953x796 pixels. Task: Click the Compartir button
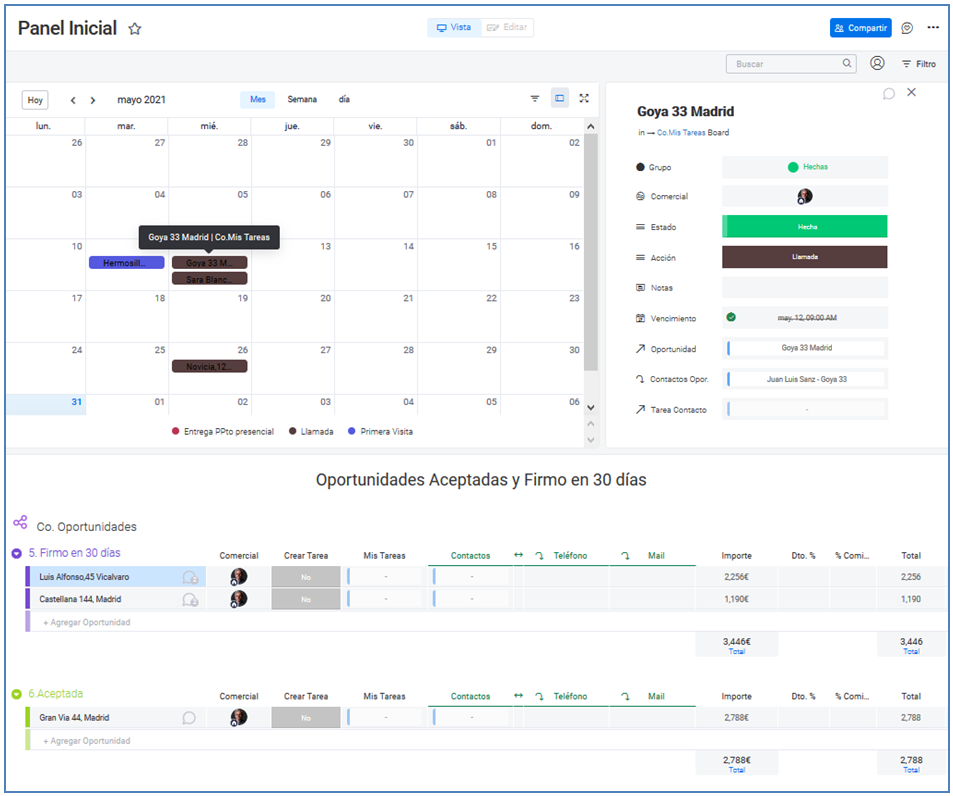click(860, 28)
